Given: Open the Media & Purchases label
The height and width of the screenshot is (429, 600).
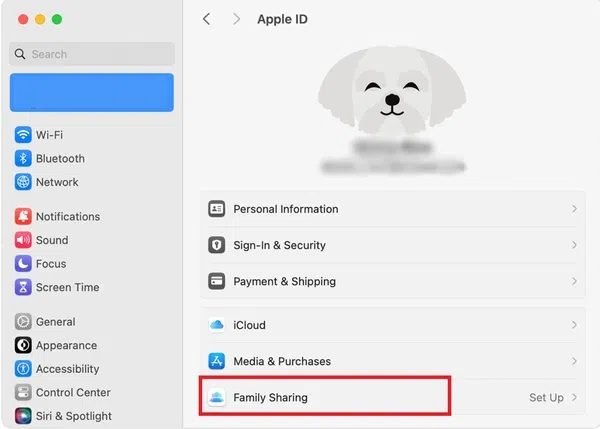Looking at the screenshot, I should pos(282,361).
